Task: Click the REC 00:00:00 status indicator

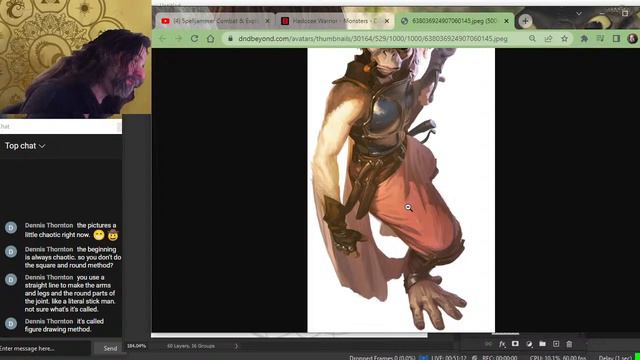Action: [x=500, y=358]
